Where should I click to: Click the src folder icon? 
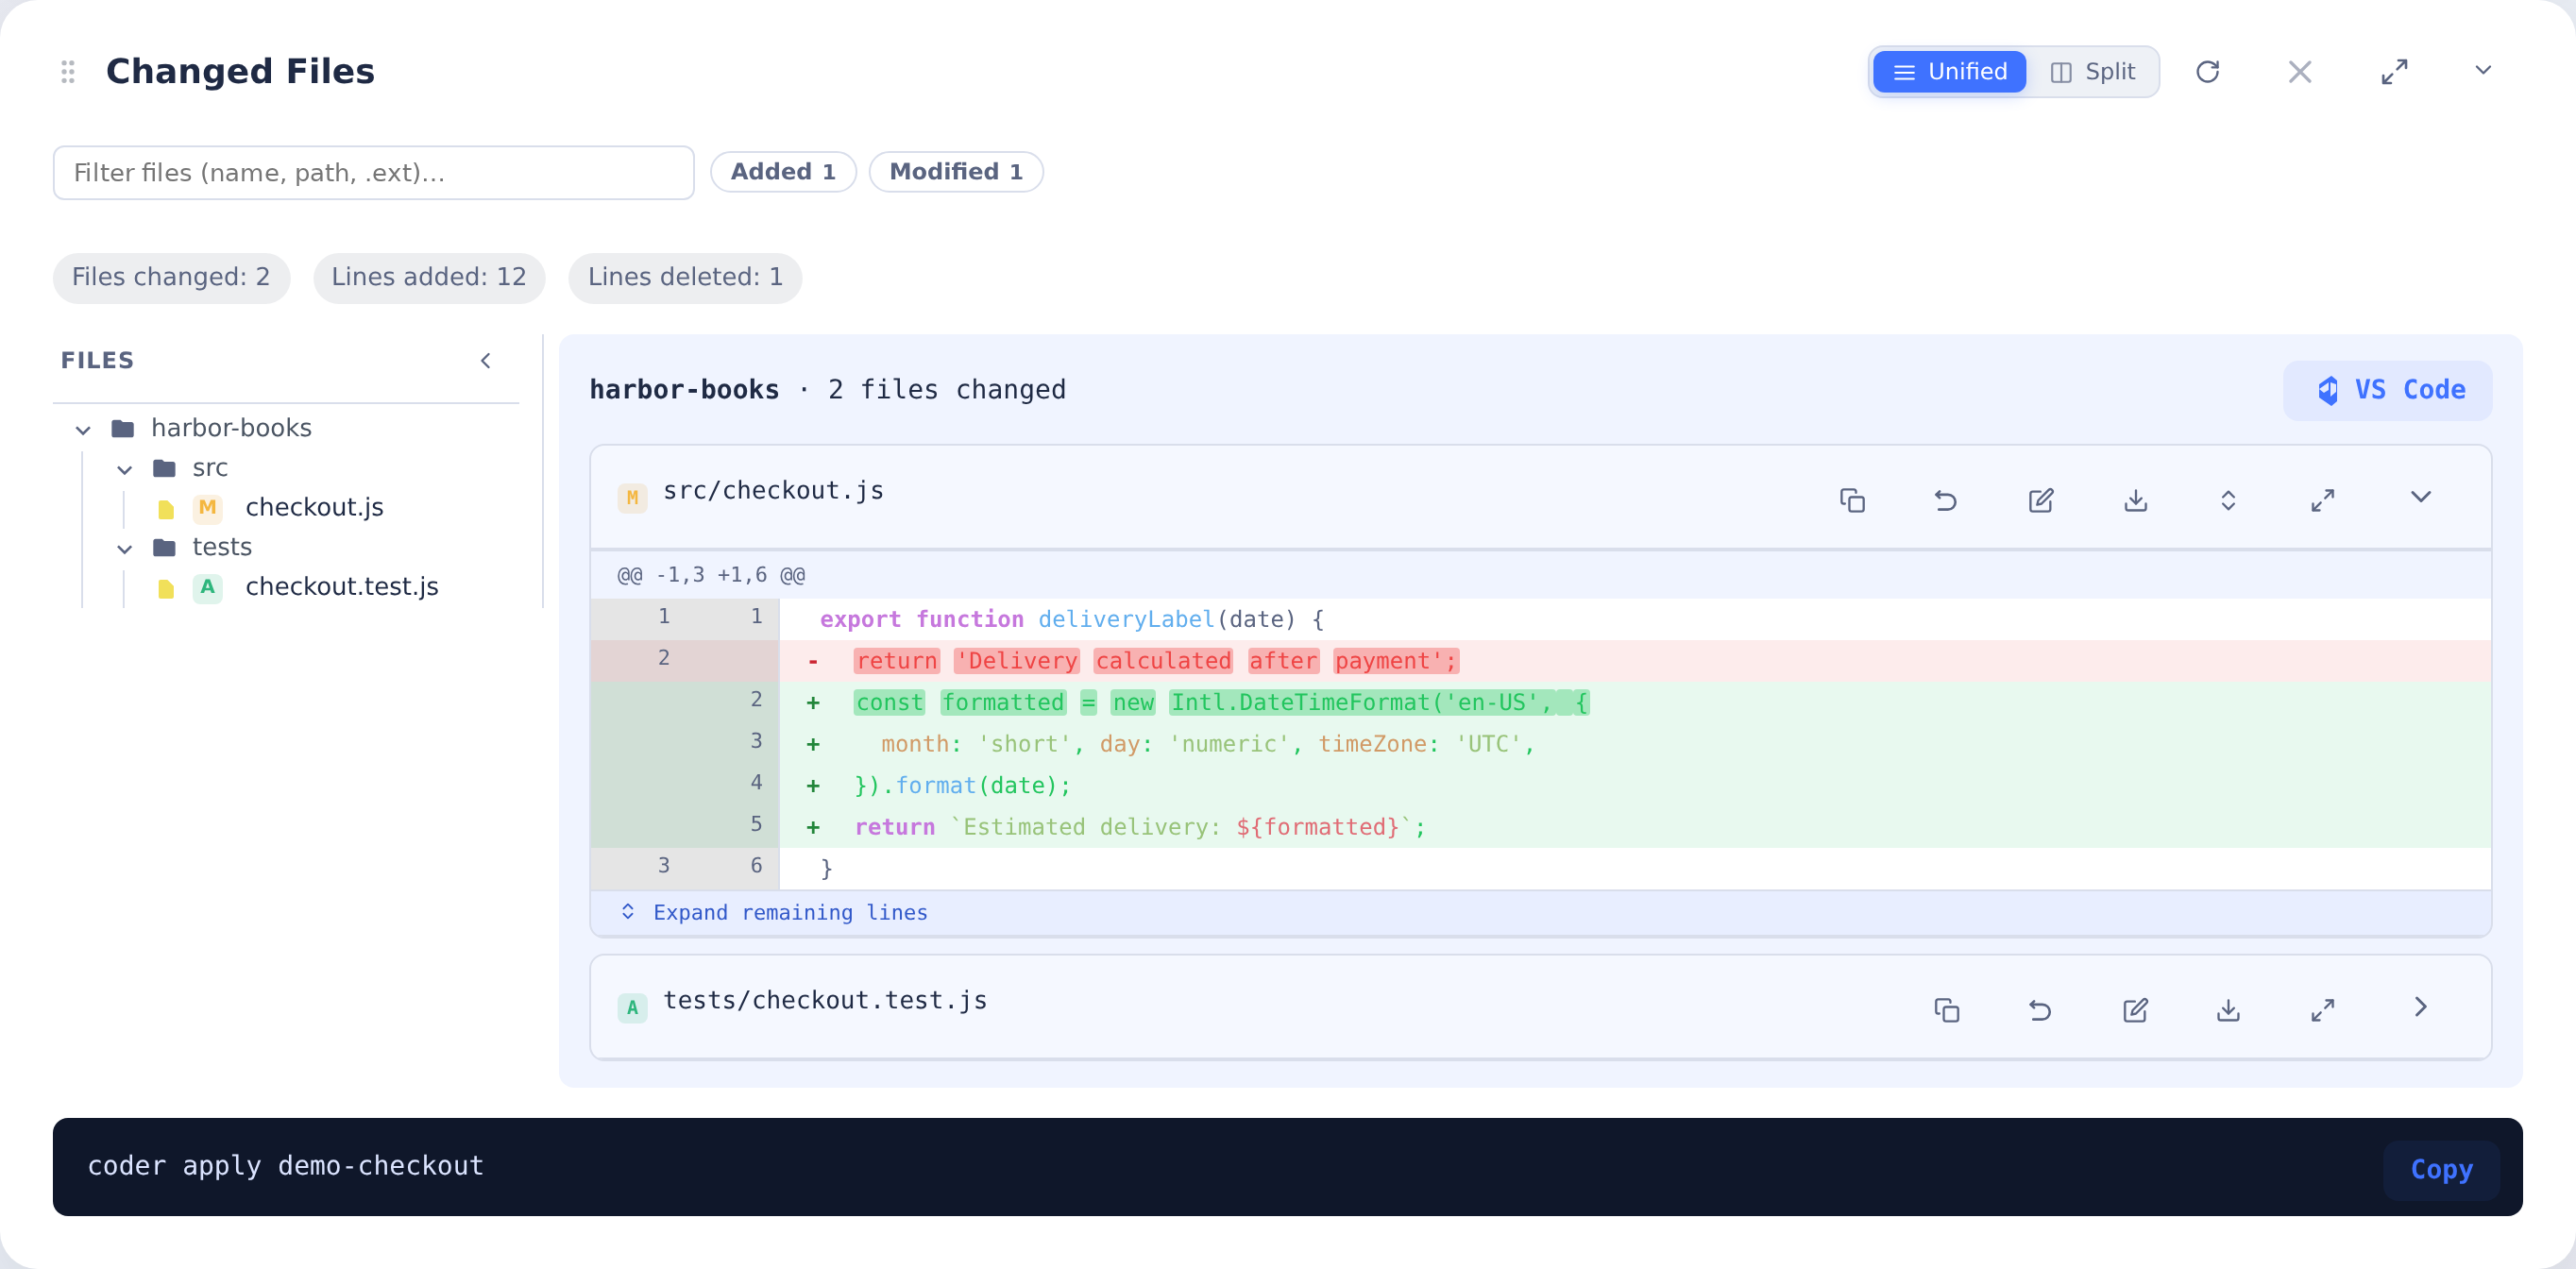(165, 468)
